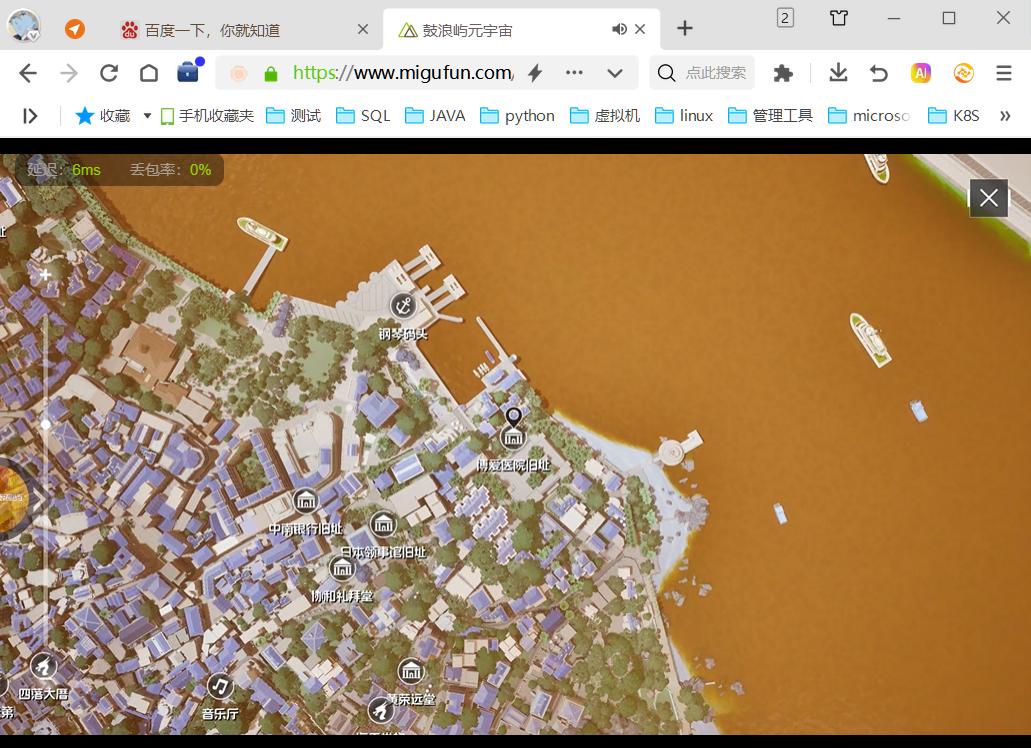Select the 音乐厅 music note marker

(x=220, y=686)
